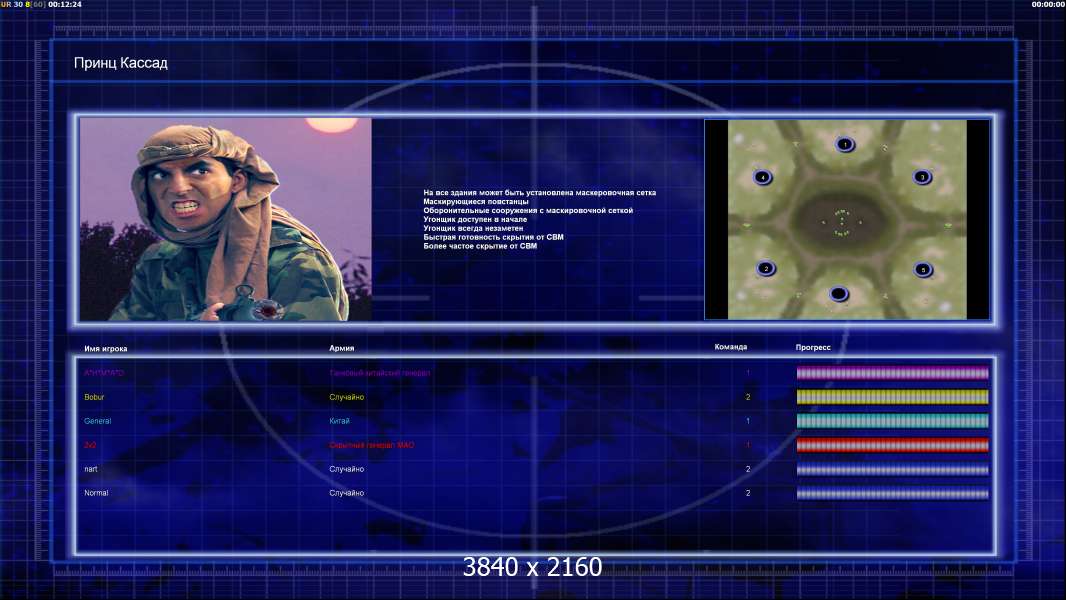
Task: Select the unnumbered bottom start position marker
Action: click(x=839, y=294)
